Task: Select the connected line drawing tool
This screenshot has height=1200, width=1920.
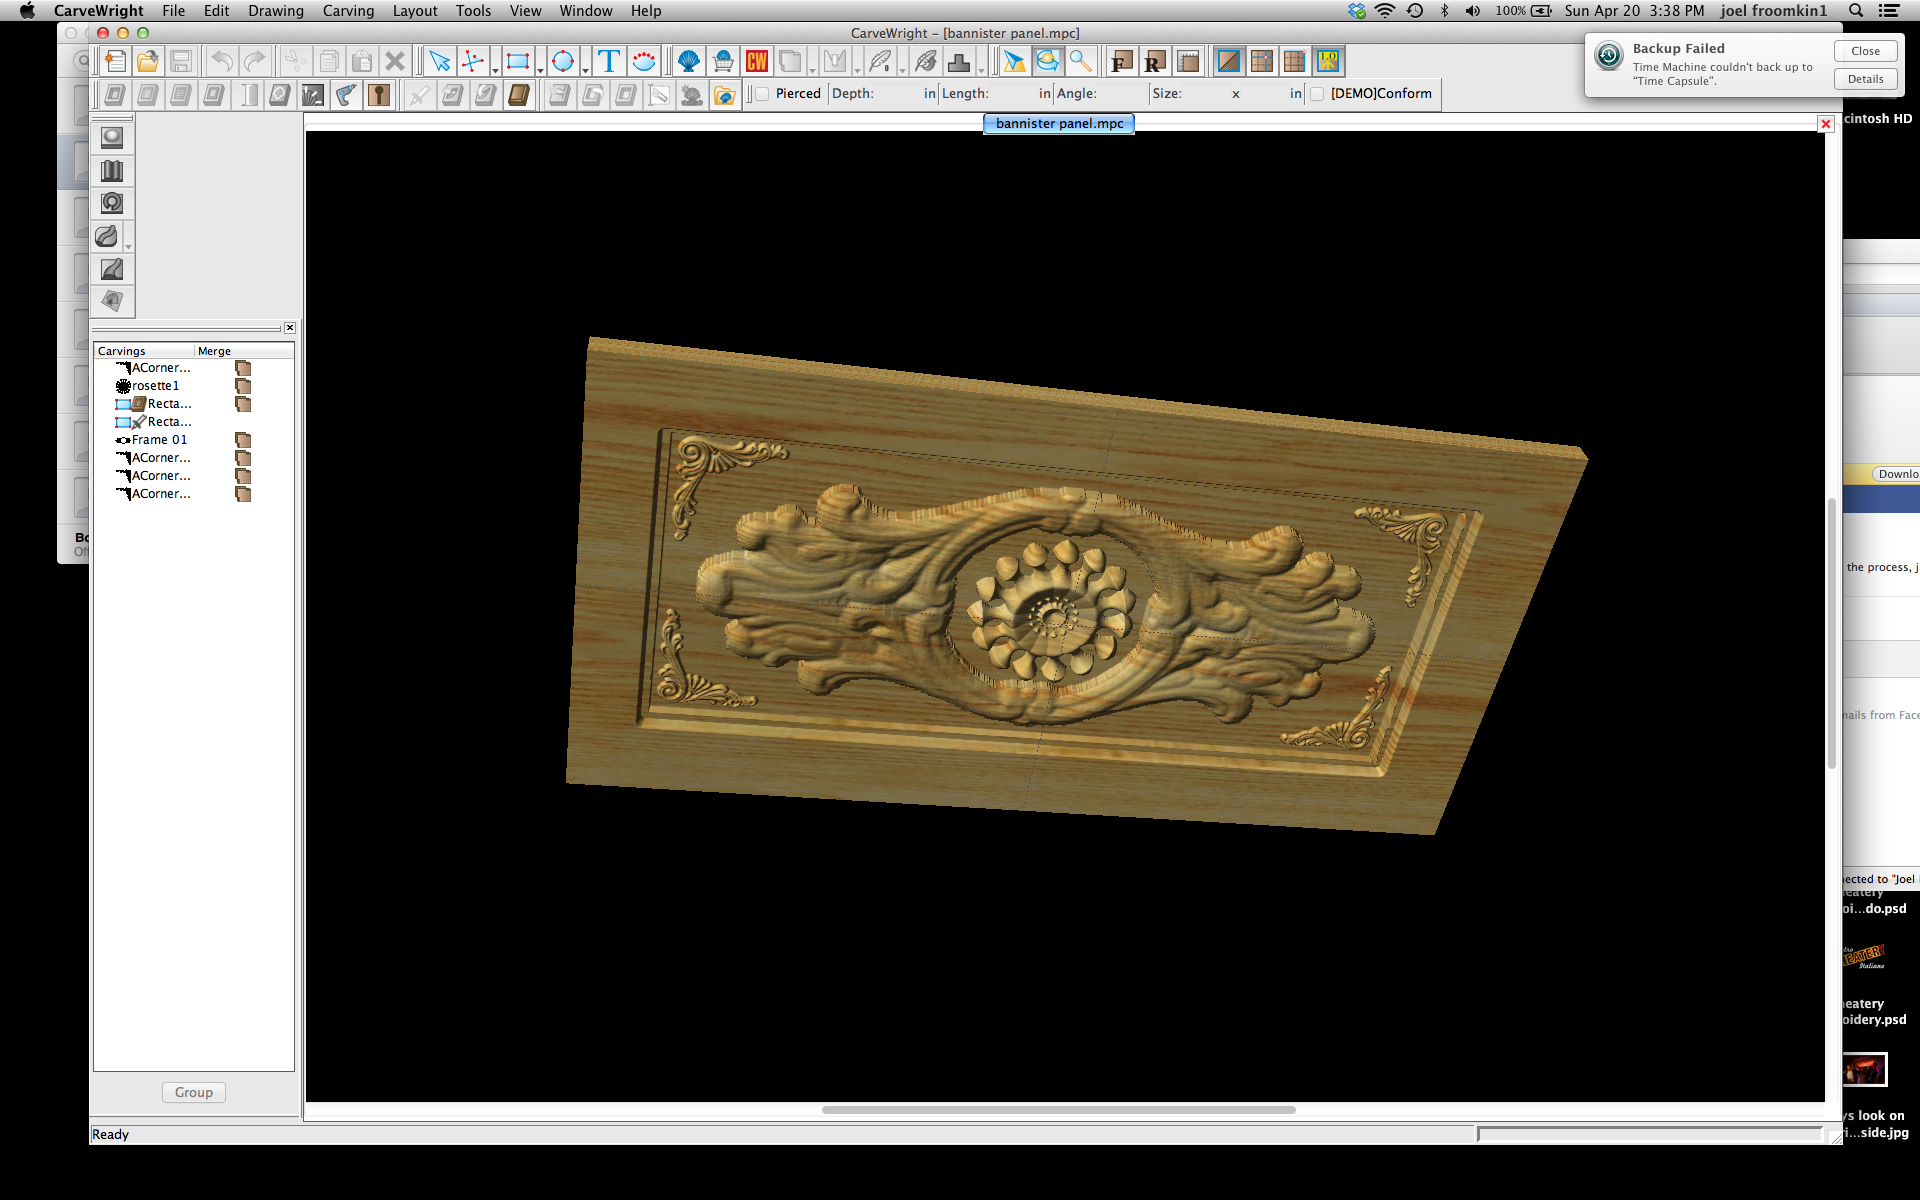Action: coord(473,61)
